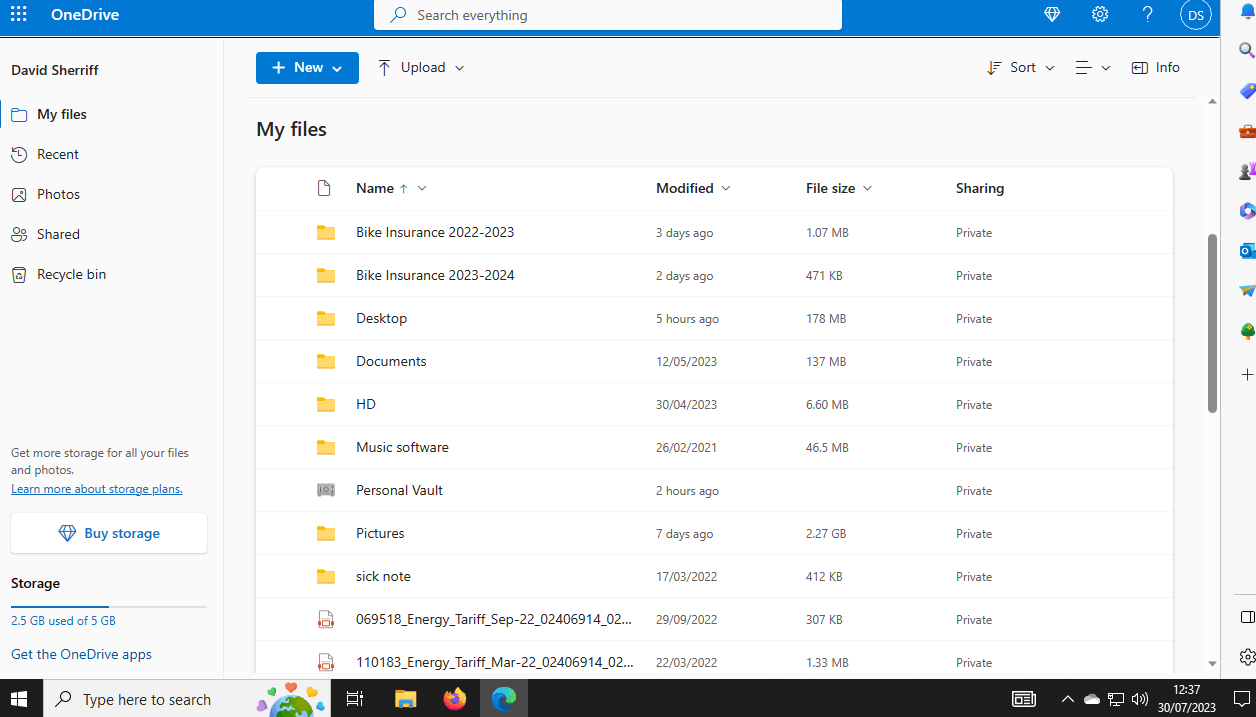
Task: Show hidden tray icons chevron
Action: 1067,699
